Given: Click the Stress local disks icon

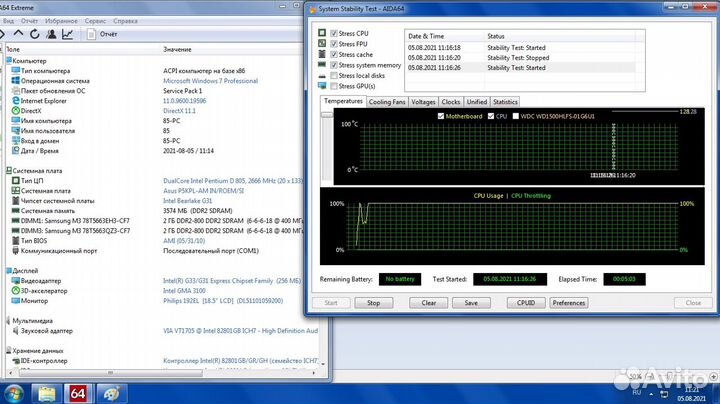Looking at the screenshot, I should tap(322, 76).
